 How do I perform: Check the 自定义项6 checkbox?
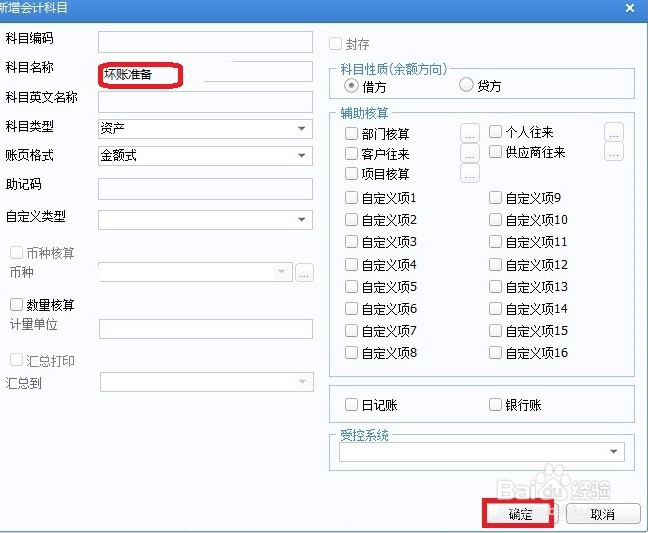(351, 308)
